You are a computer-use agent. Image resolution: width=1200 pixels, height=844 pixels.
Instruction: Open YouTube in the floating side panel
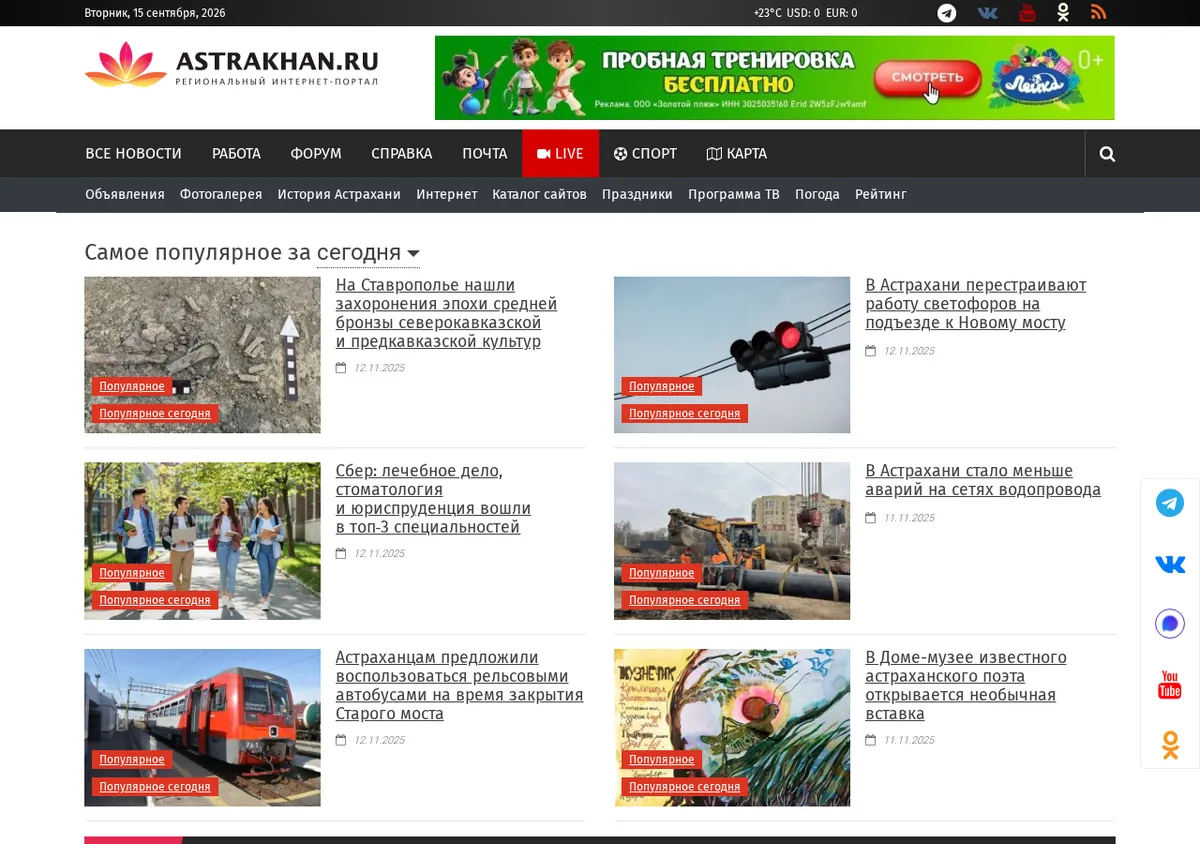coord(1169,685)
